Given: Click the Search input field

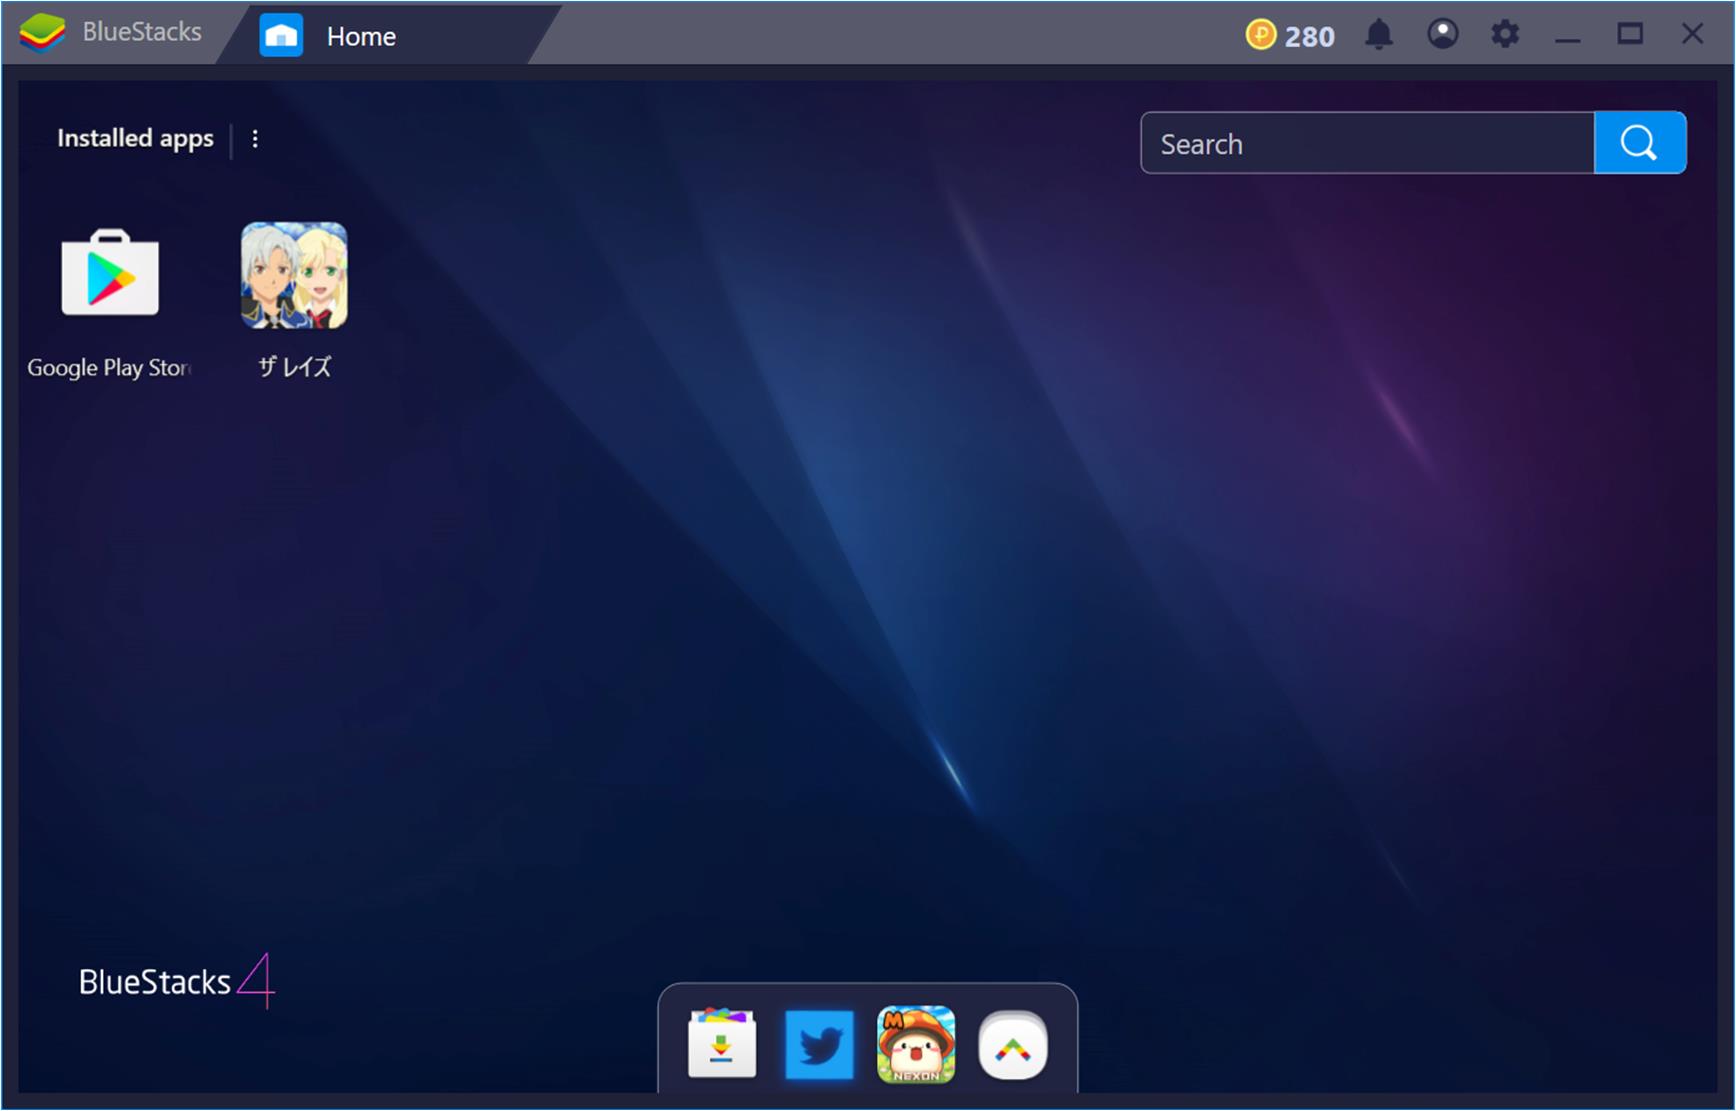Looking at the screenshot, I should pyautogui.click(x=1367, y=143).
